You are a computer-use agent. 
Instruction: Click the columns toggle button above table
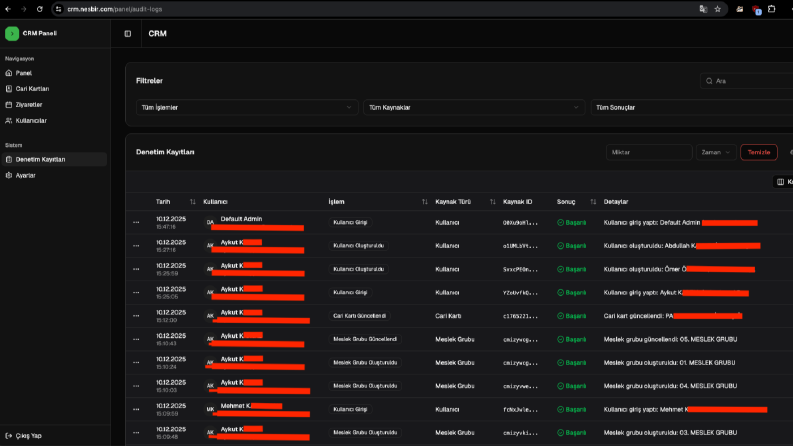tap(783, 182)
